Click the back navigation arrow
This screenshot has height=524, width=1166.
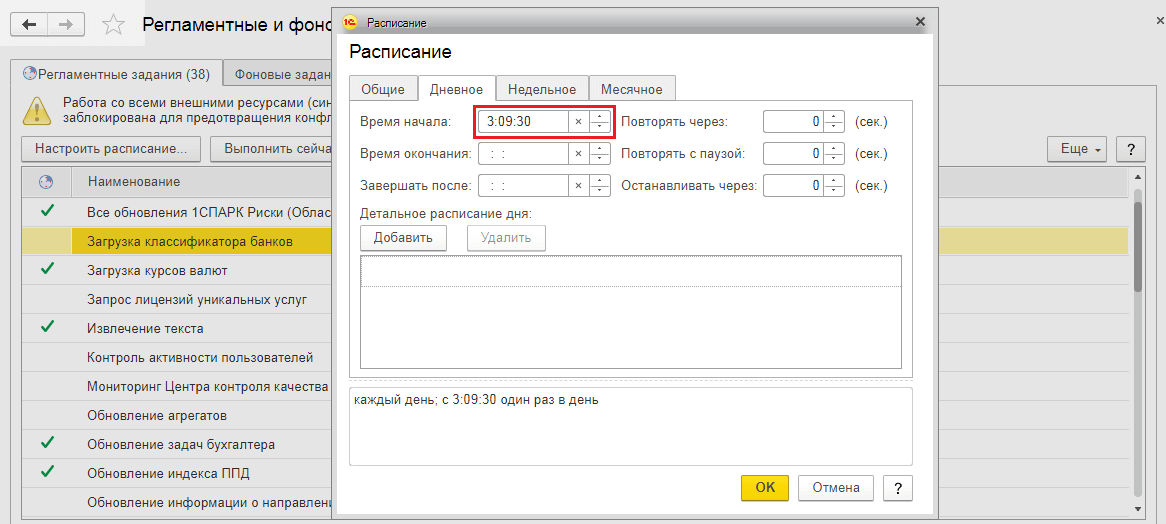[x=29, y=24]
